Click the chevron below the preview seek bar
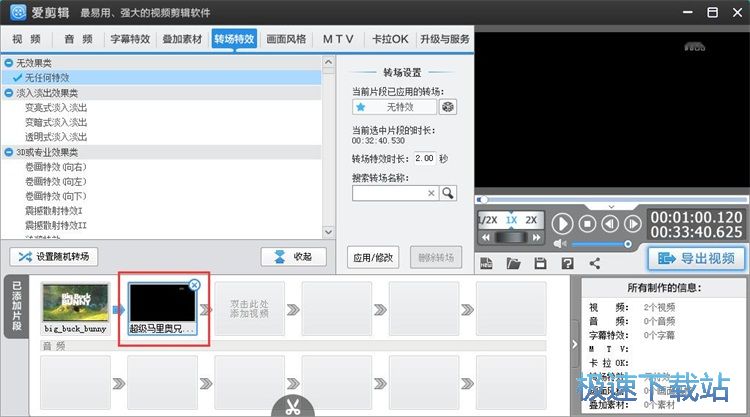 click(611, 207)
